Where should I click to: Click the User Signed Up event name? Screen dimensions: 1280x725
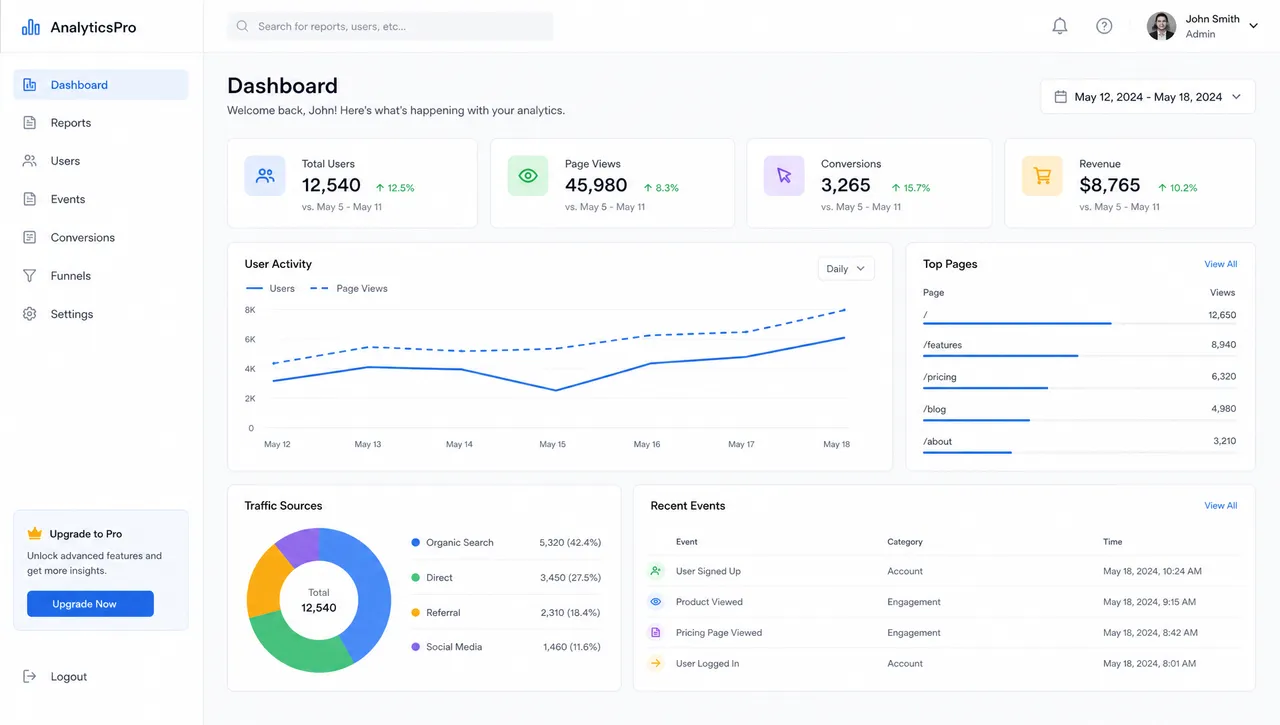(708, 571)
